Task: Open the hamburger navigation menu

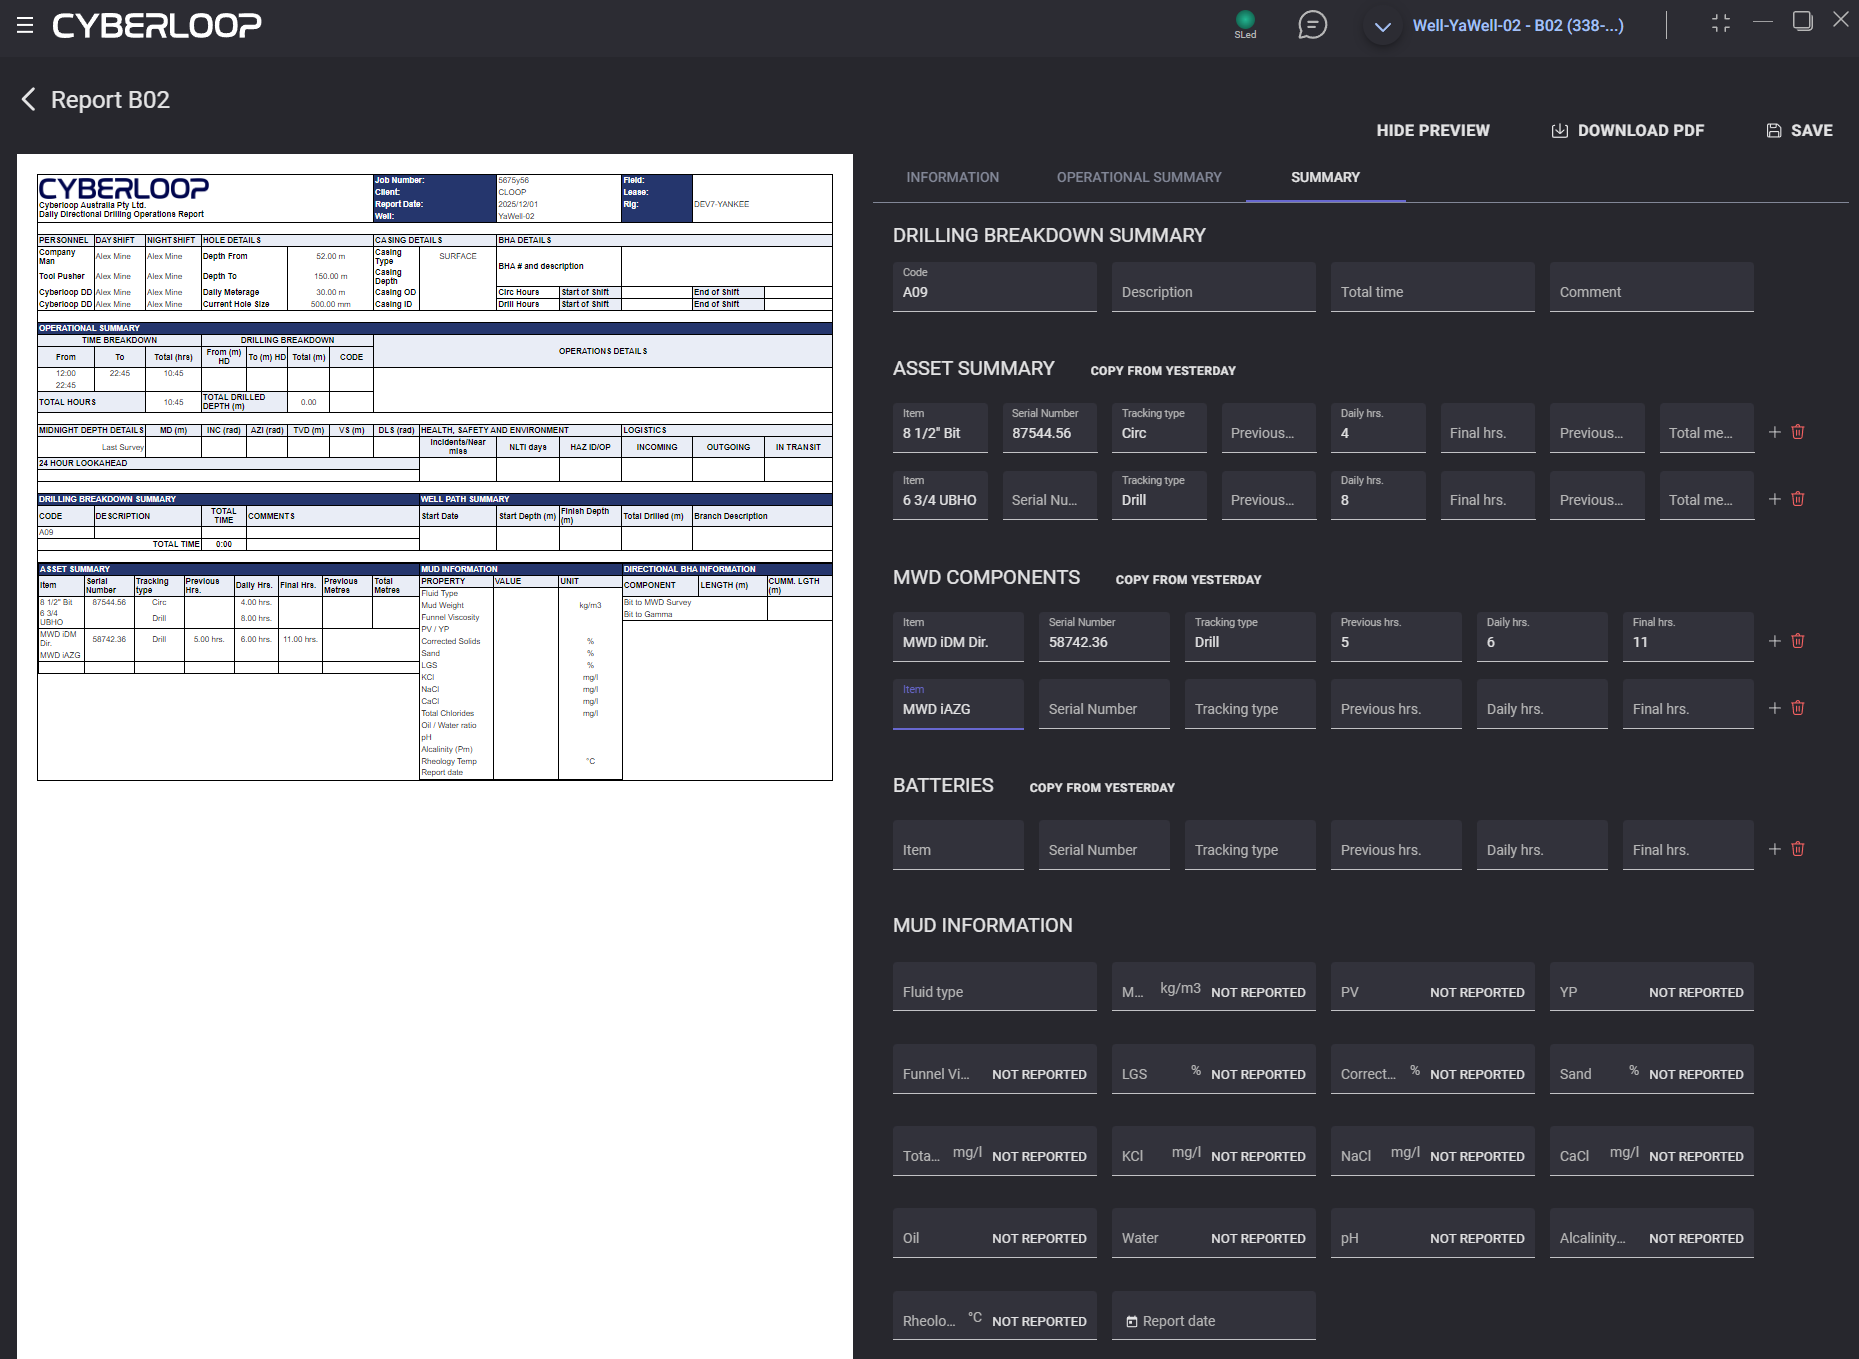Action: point(25,25)
